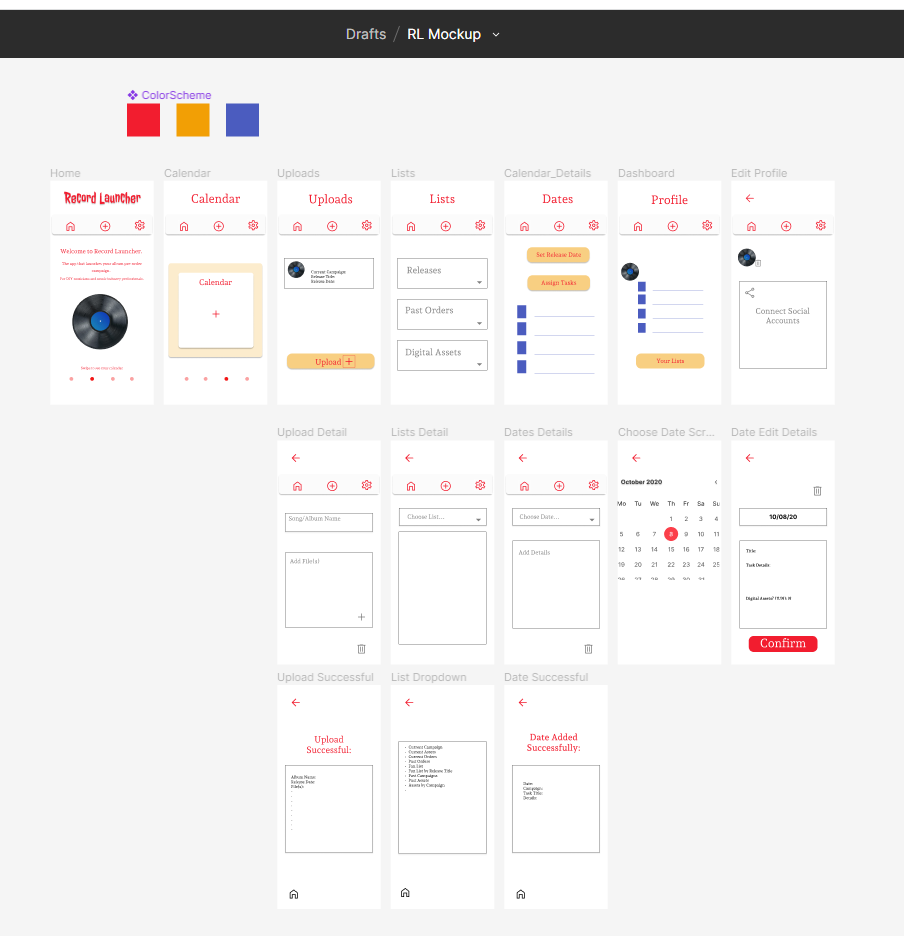Open the RL Mockup file menu chevron

pyautogui.click(x=496, y=35)
